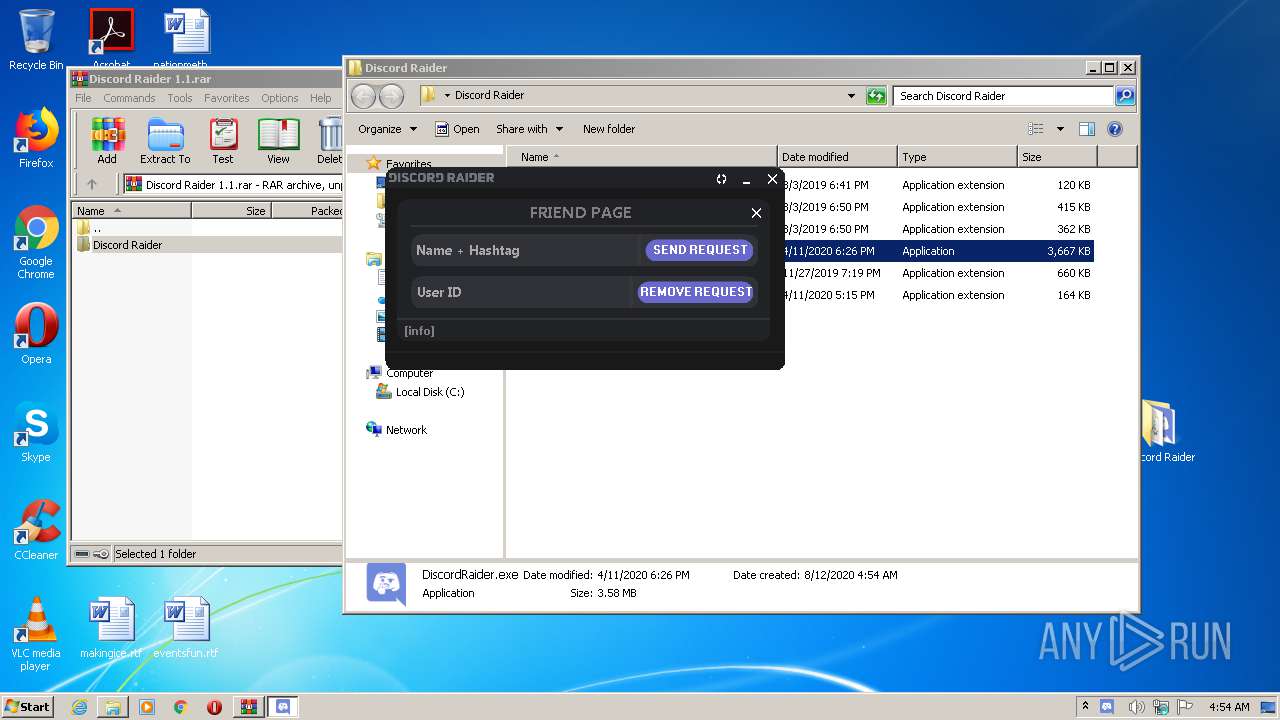Click Explorer help question mark icon
1280x720 pixels.
pos(1115,129)
